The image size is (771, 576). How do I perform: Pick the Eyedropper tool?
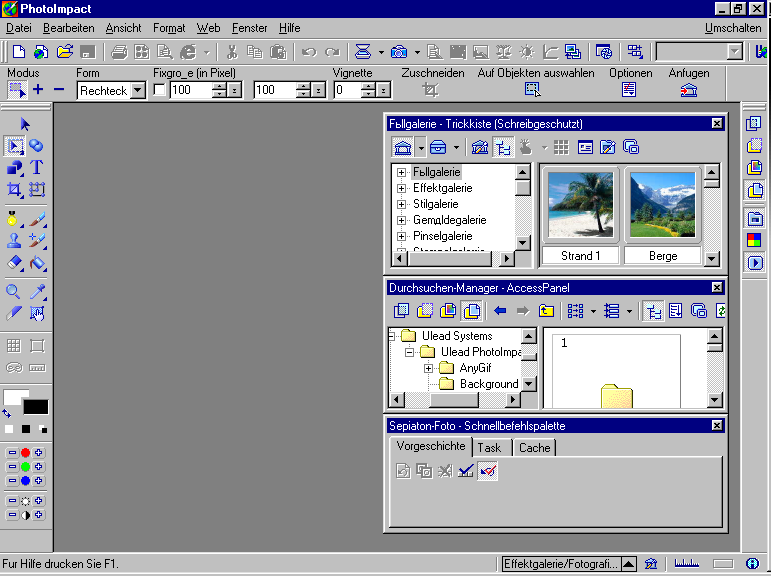point(37,292)
